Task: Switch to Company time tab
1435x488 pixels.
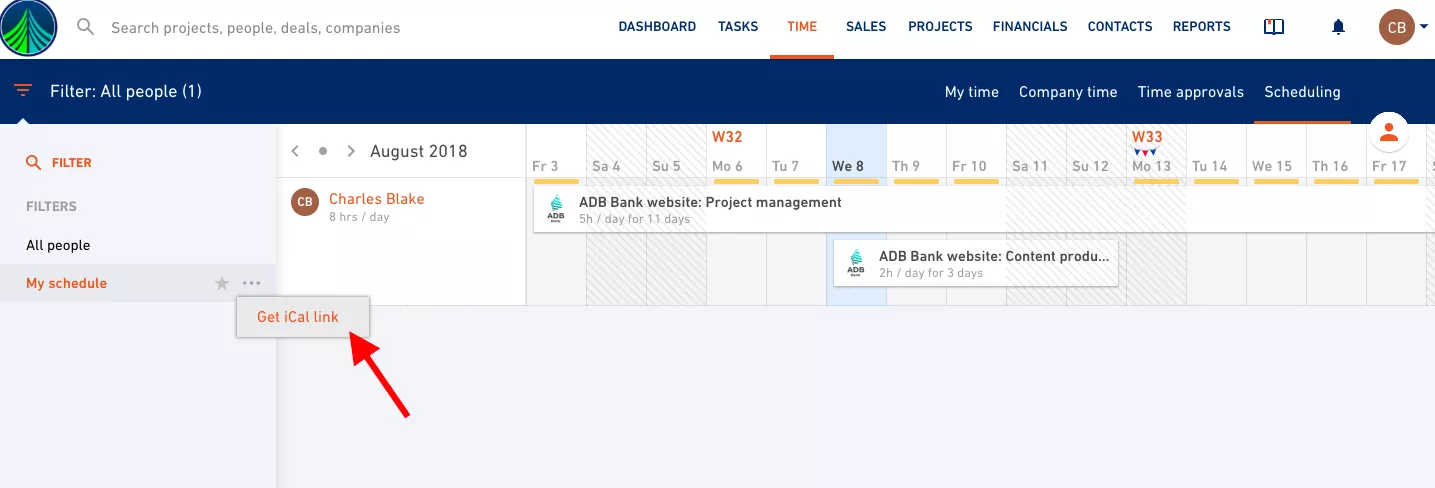Action: (x=1068, y=92)
